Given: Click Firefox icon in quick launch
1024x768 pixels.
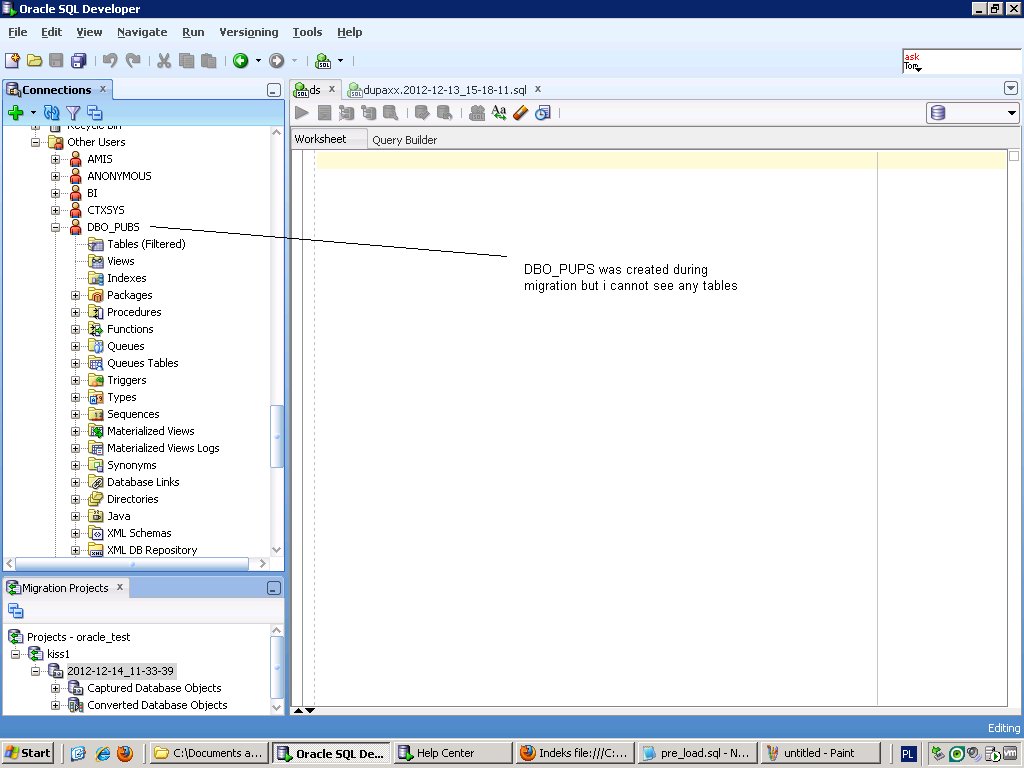Looking at the screenshot, I should click(125, 753).
